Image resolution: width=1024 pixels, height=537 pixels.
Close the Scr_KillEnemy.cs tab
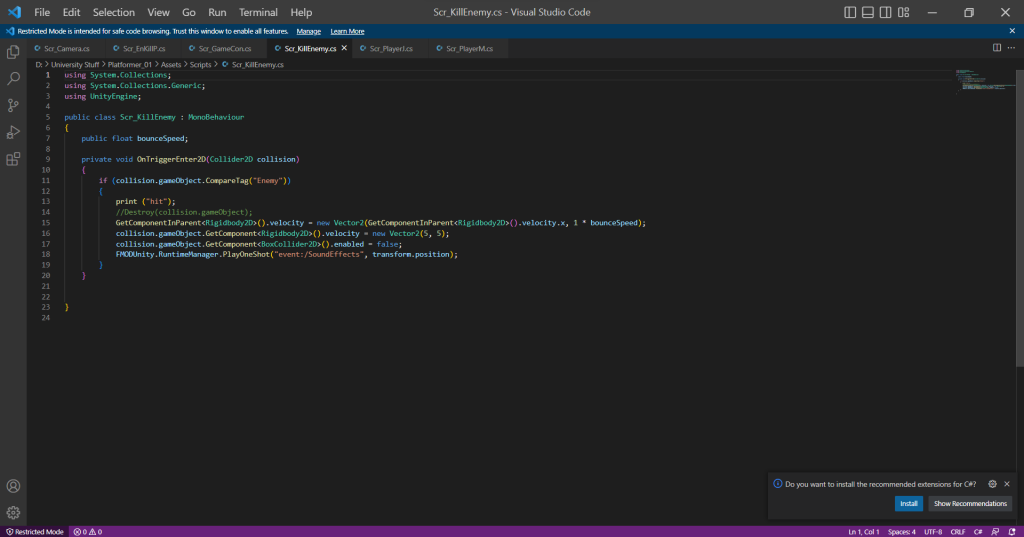pyautogui.click(x=345, y=48)
